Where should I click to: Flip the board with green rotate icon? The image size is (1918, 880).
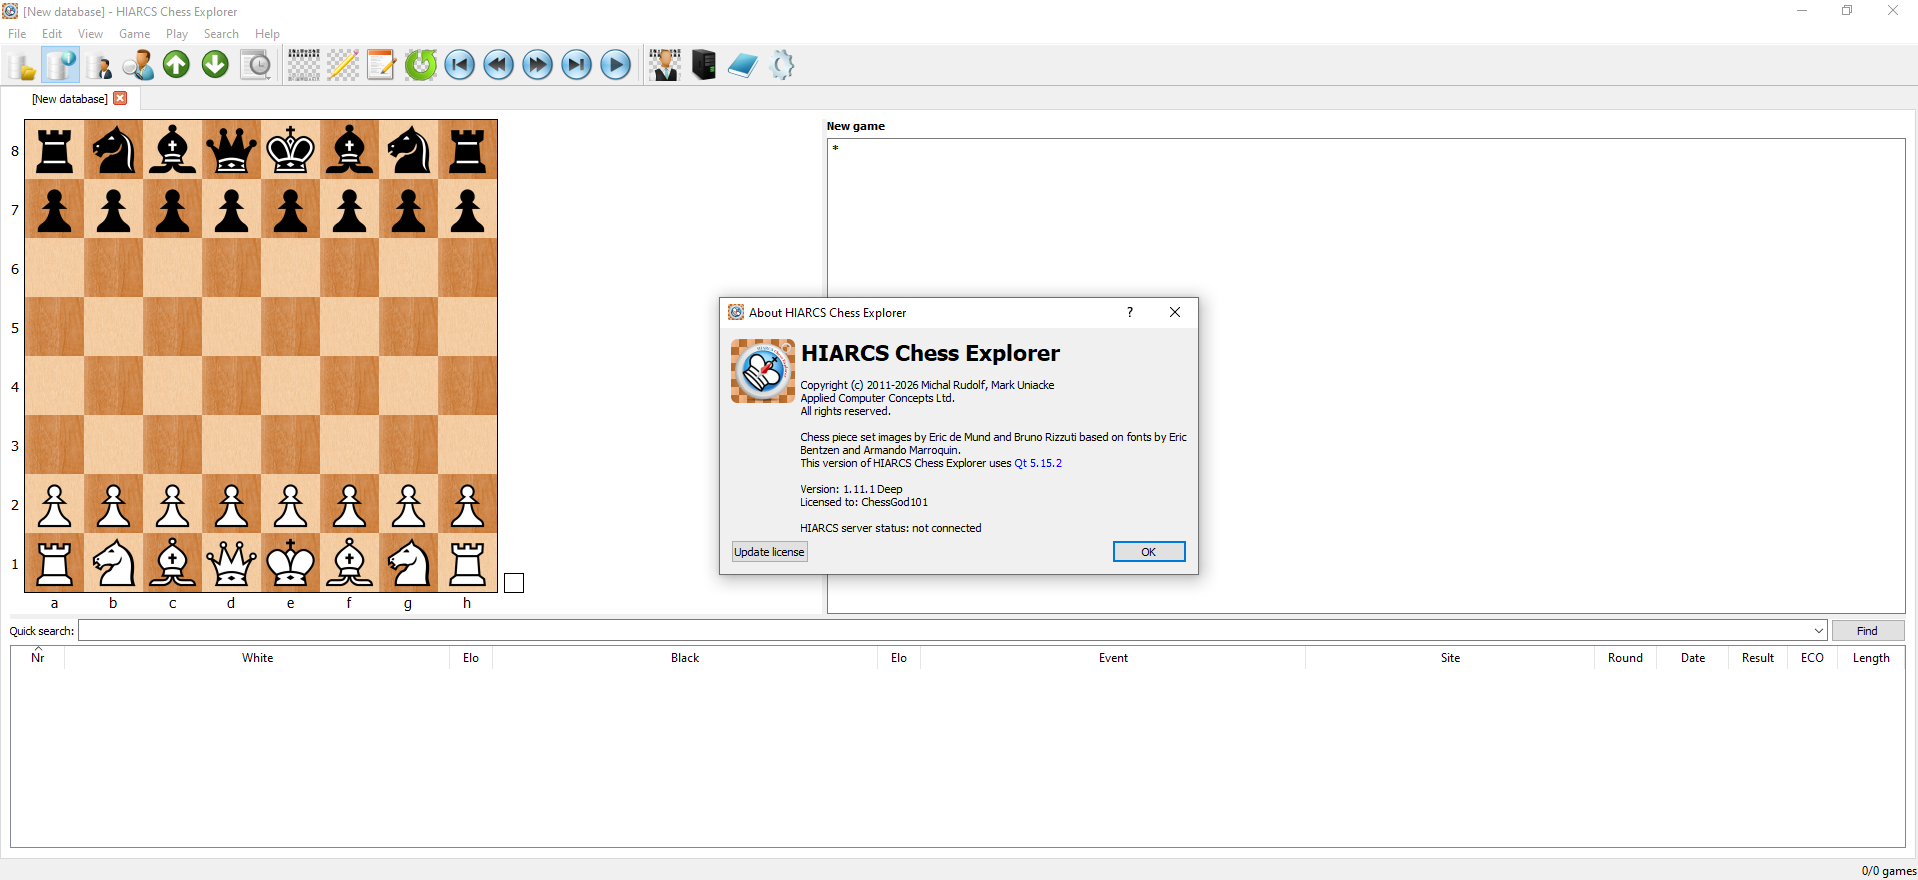[421, 66]
